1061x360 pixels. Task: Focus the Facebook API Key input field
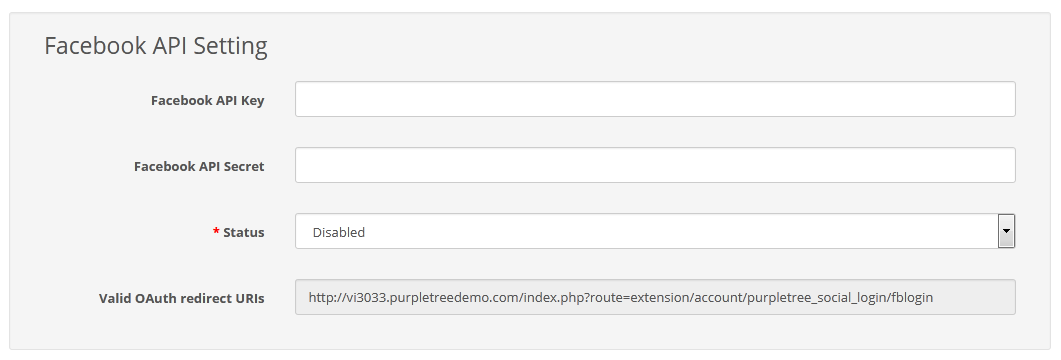(x=655, y=99)
